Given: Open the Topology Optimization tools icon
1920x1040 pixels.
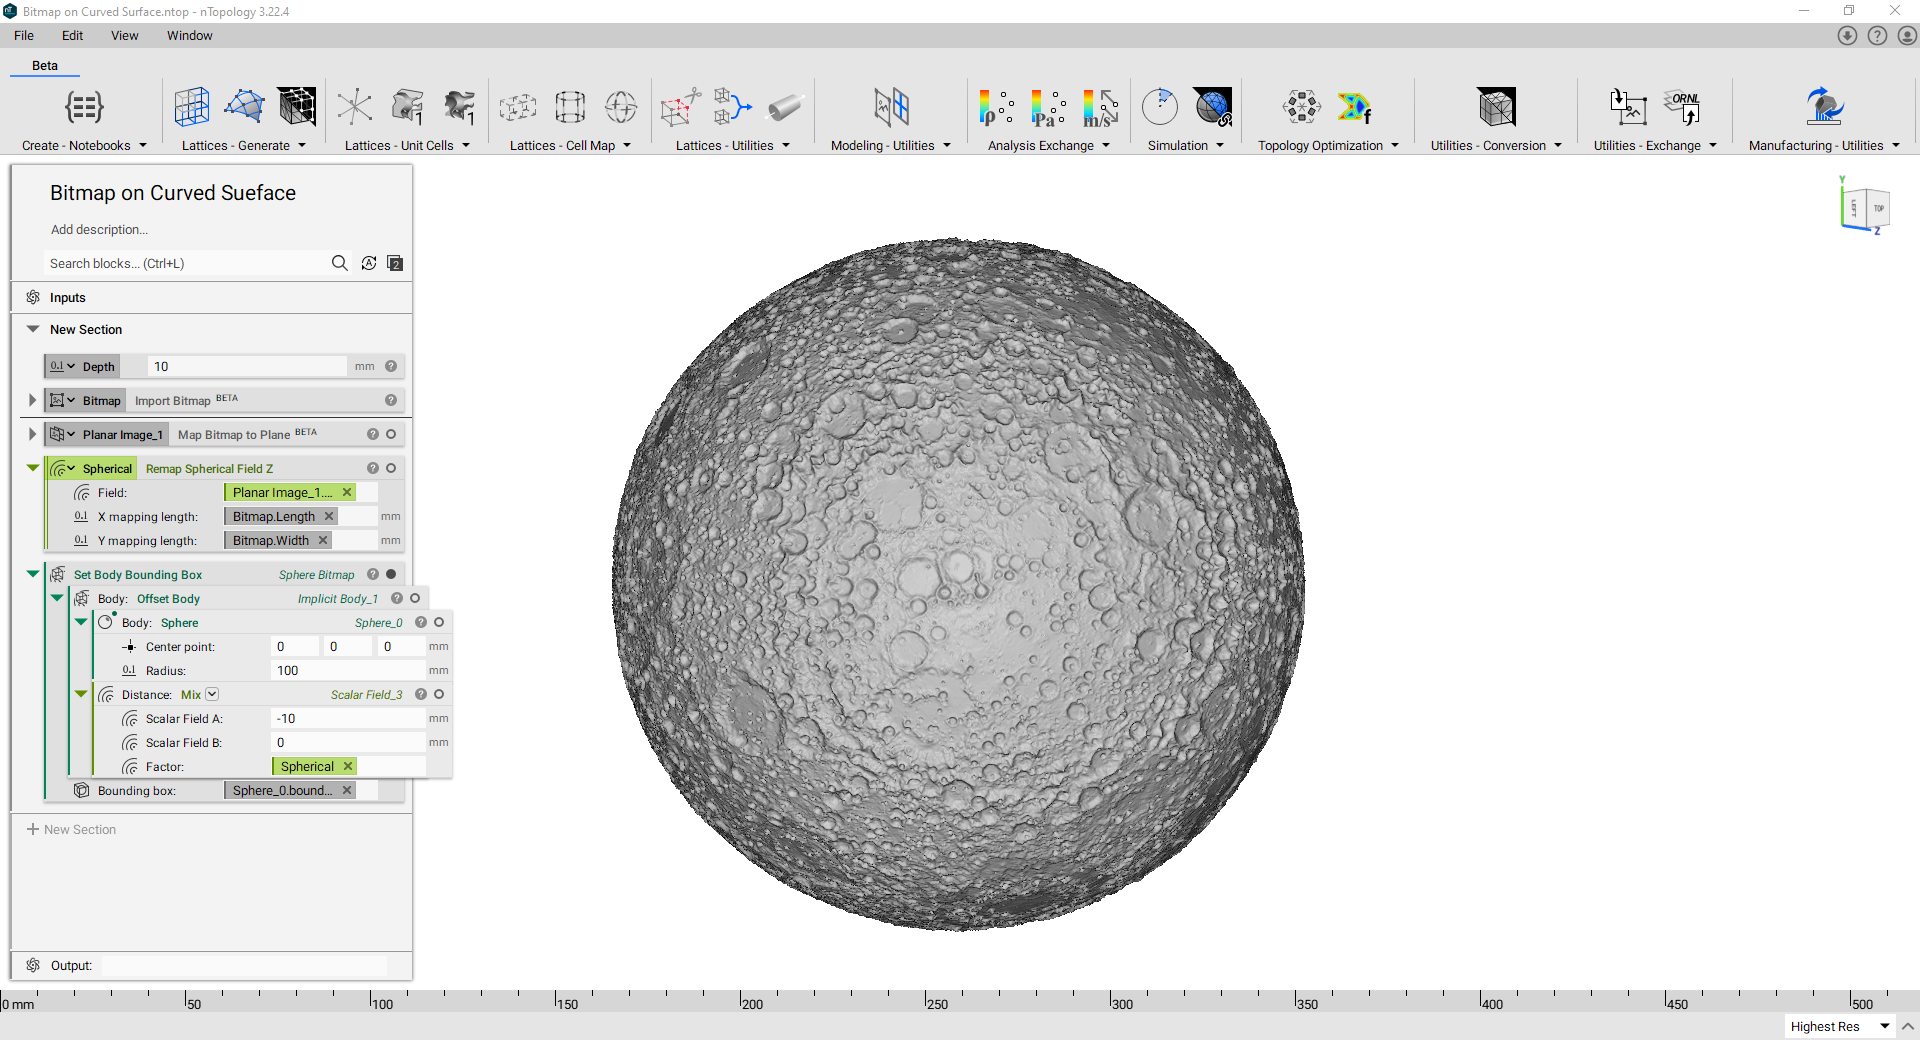Looking at the screenshot, I should click(1300, 107).
